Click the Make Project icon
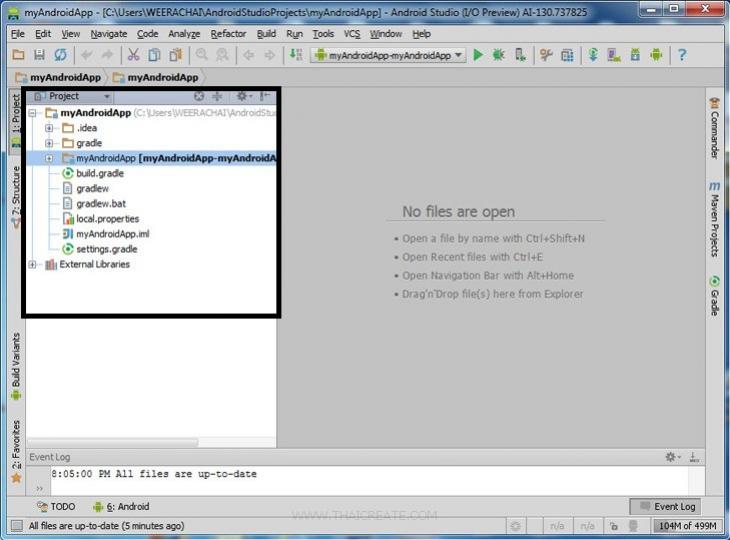 296,54
